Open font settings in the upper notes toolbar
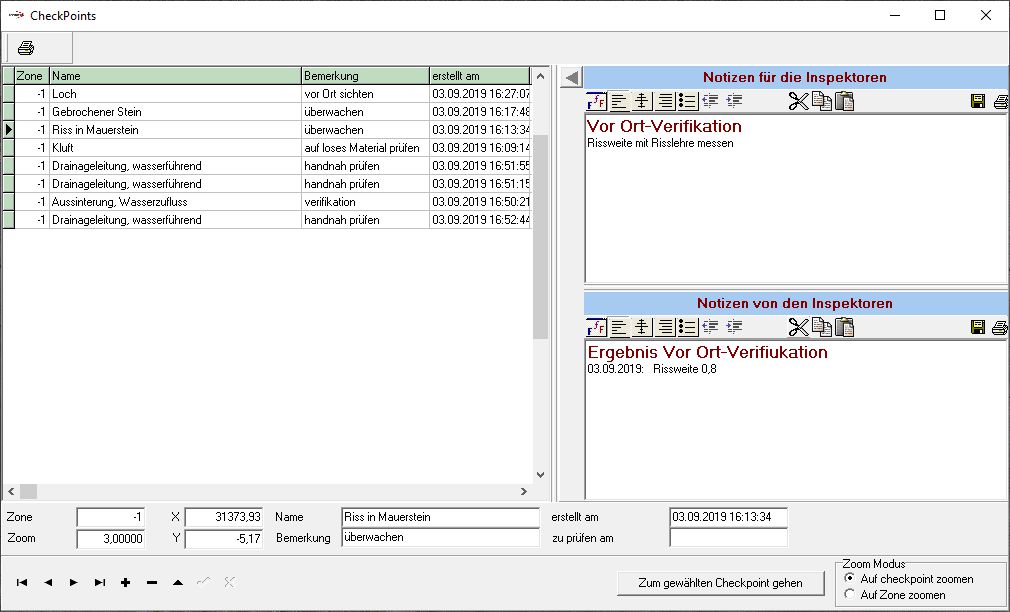This screenshot has height=612, width=1010. pos(596,101)
